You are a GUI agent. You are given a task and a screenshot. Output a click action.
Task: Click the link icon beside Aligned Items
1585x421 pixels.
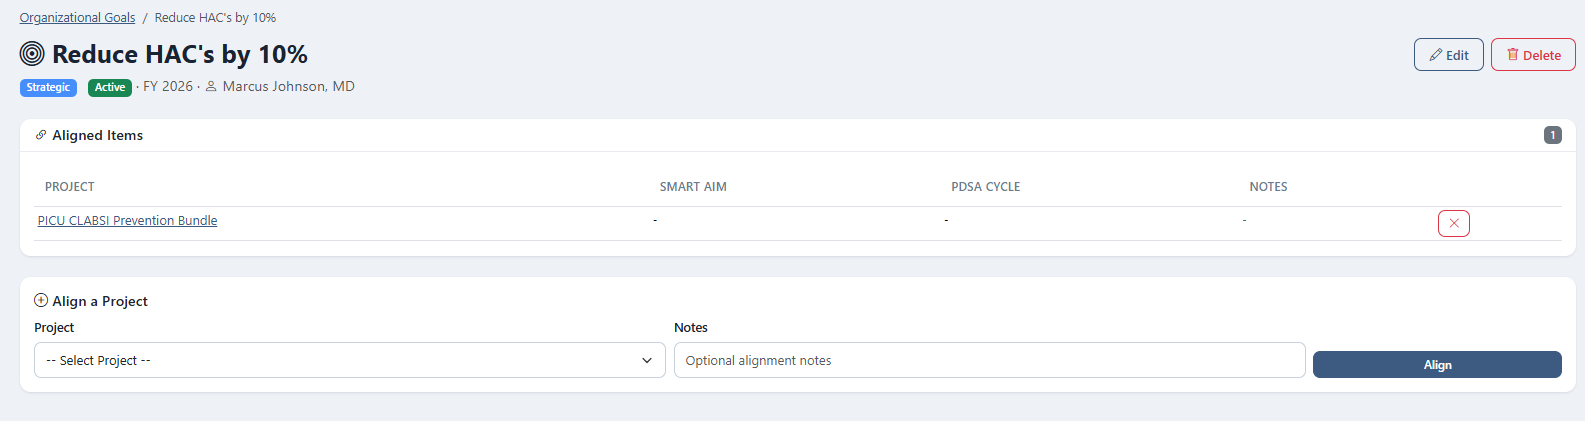click(41, 135)
